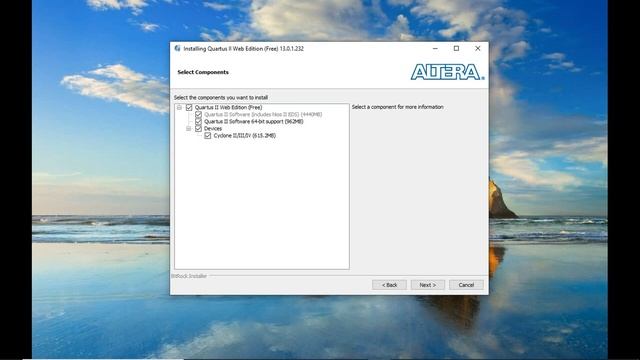Maximize the installer window

[x=456, y=48]
